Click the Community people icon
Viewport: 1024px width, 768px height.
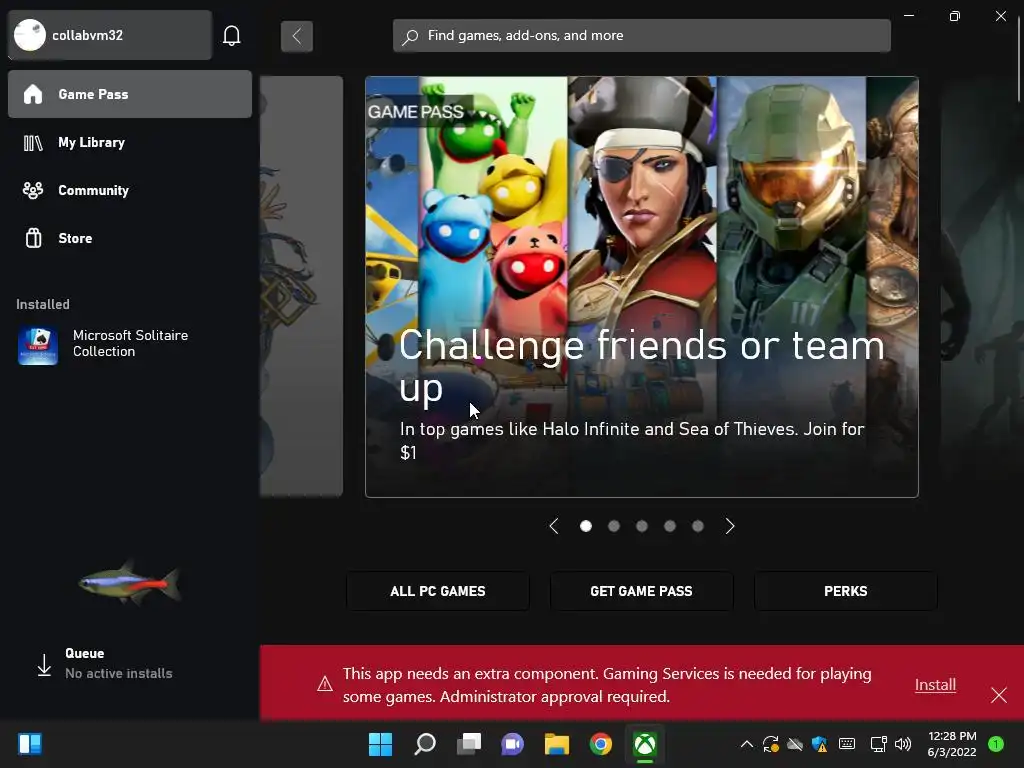click(33, 190)
